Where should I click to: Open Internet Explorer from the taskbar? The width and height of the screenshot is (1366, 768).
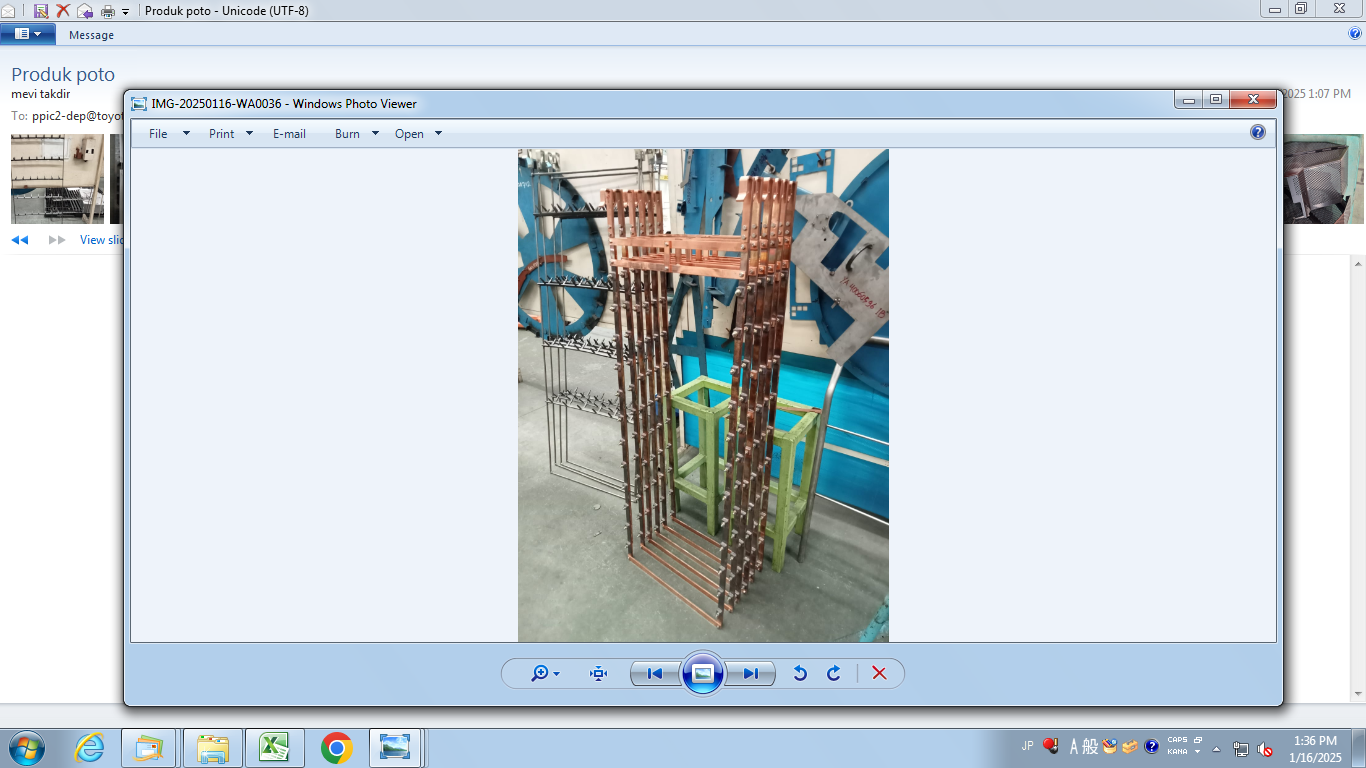point(89,748)
